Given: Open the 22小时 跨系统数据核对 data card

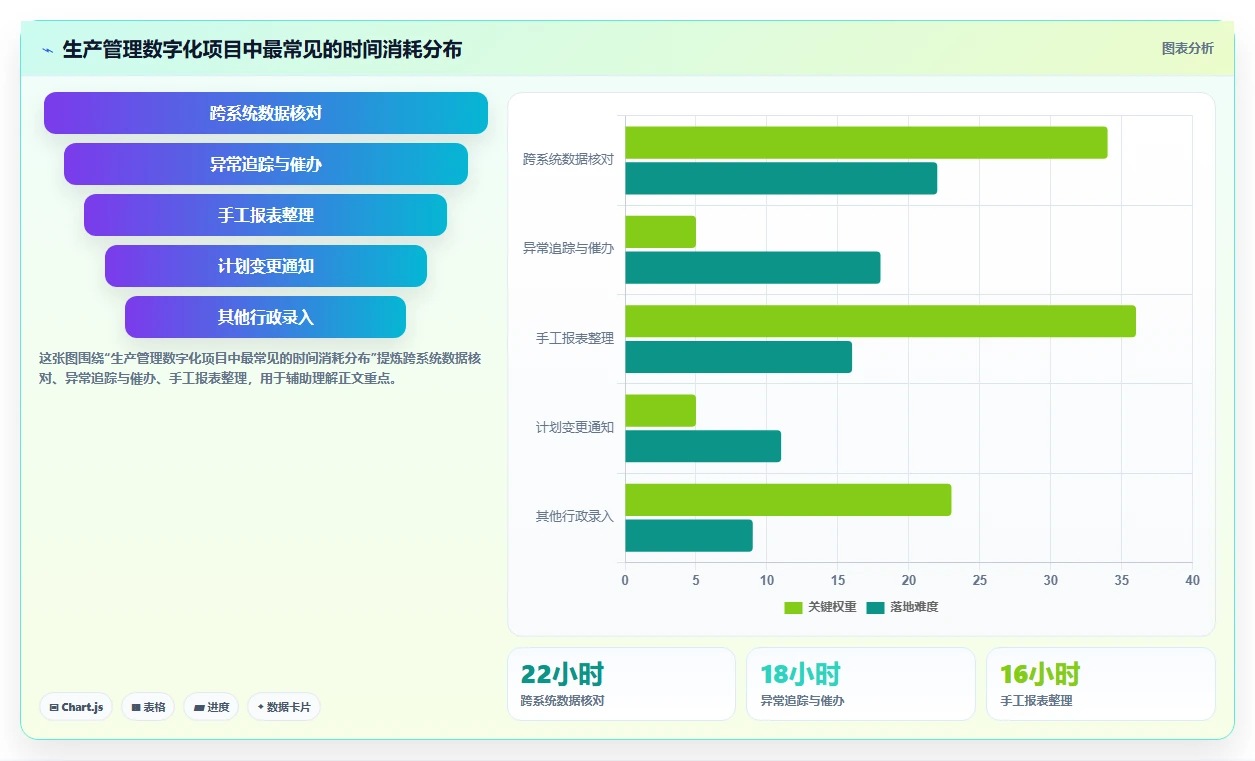Looking at the screenshot, I should (621, 684).
